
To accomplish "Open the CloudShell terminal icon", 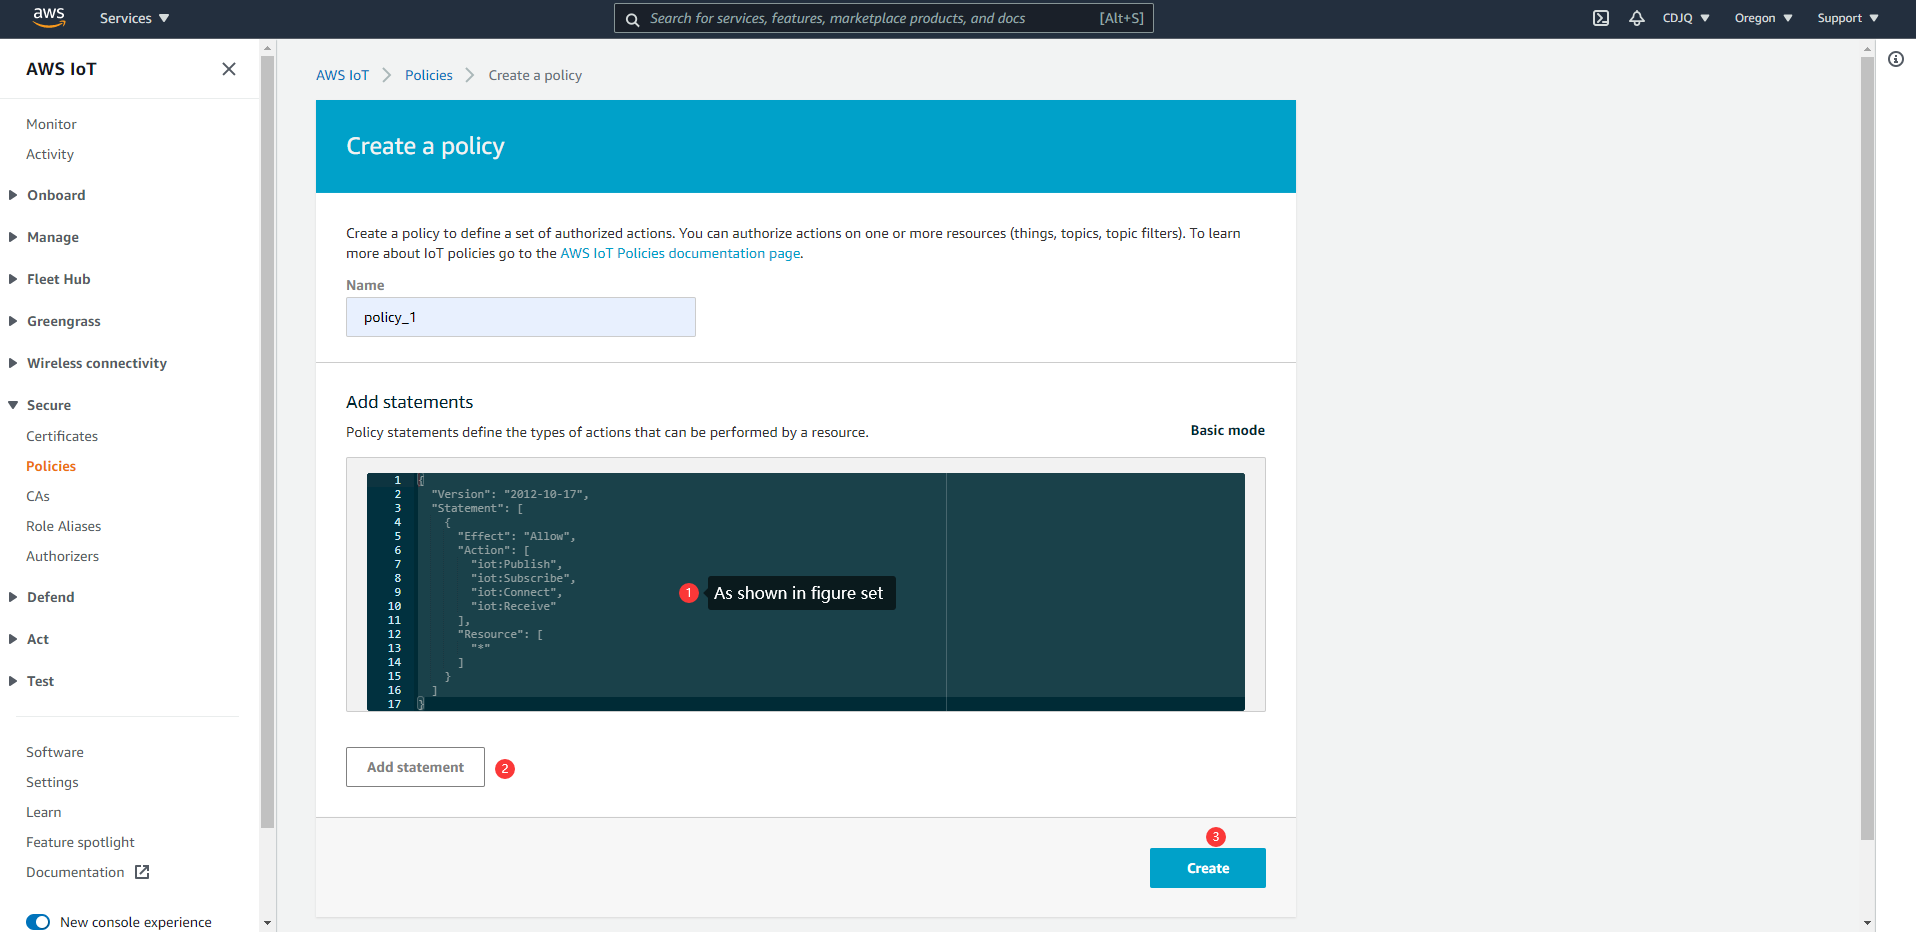I will (1601, 18).
